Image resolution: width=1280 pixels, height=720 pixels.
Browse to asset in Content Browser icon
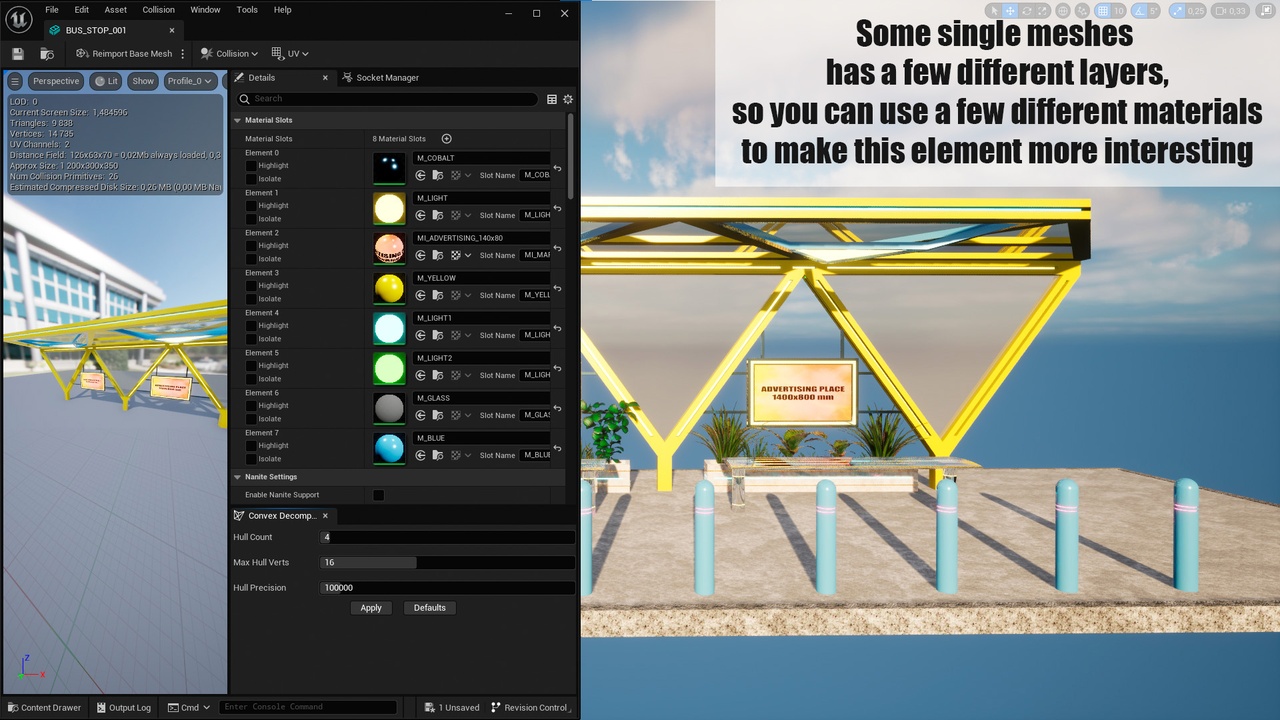[47, 53]
